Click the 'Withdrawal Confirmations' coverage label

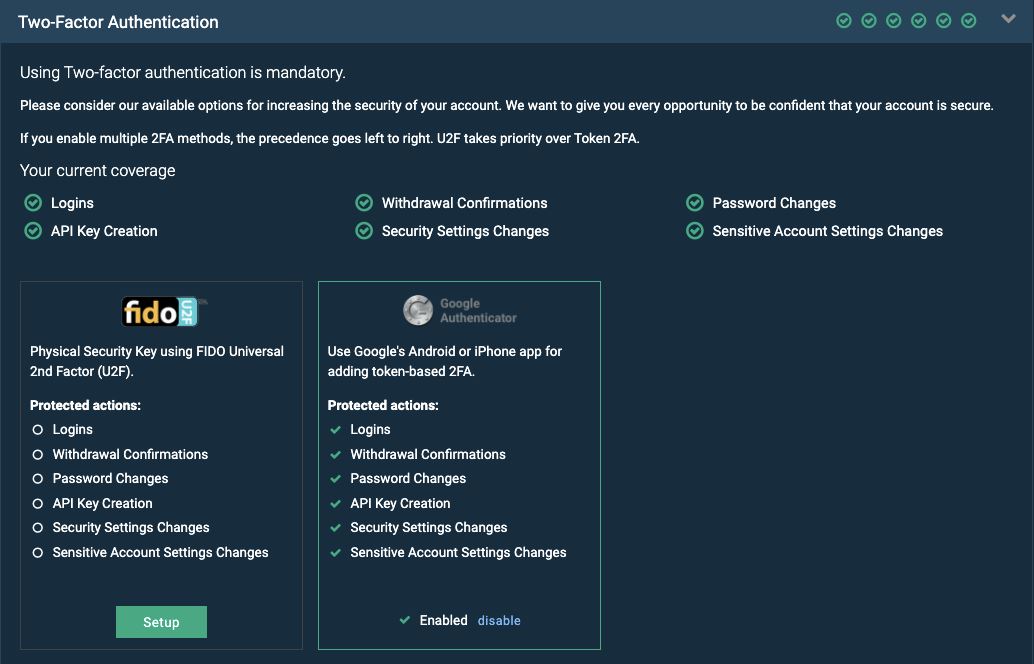[464, 203]
